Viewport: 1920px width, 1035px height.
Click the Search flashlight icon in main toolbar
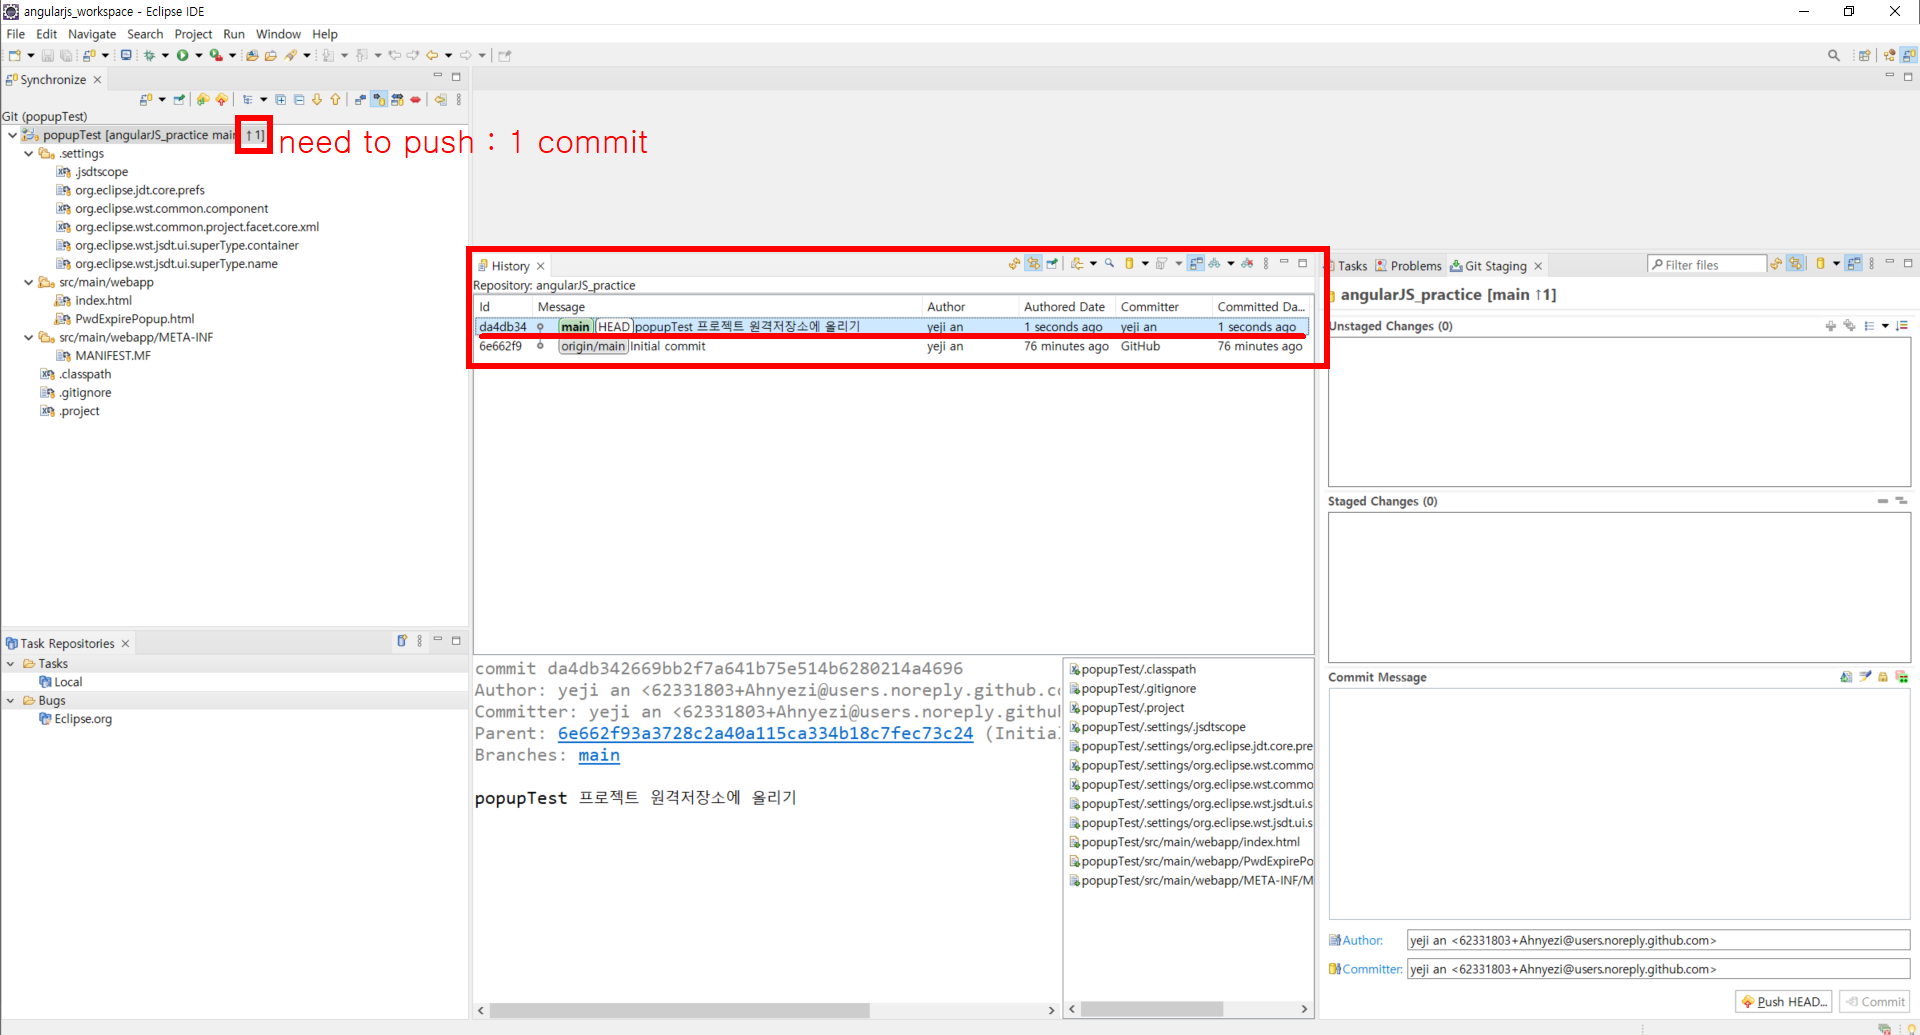291,55
